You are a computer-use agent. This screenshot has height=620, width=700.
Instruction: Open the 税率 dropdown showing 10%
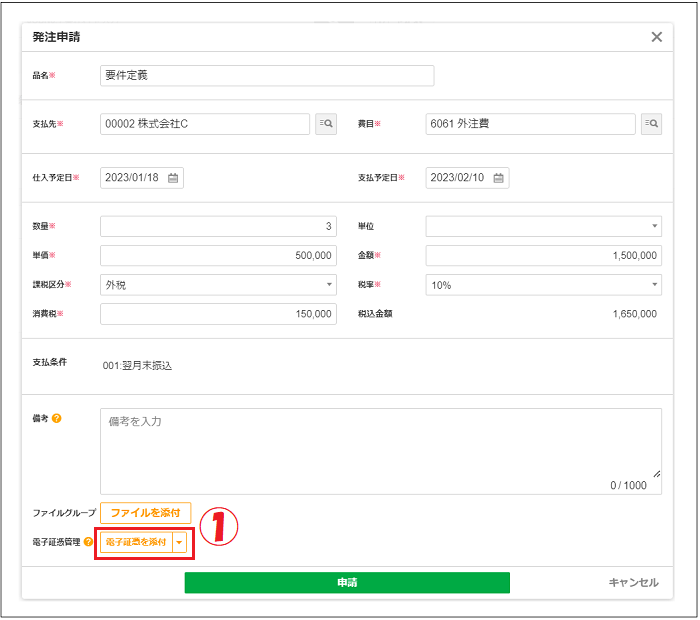coord(543,285)
